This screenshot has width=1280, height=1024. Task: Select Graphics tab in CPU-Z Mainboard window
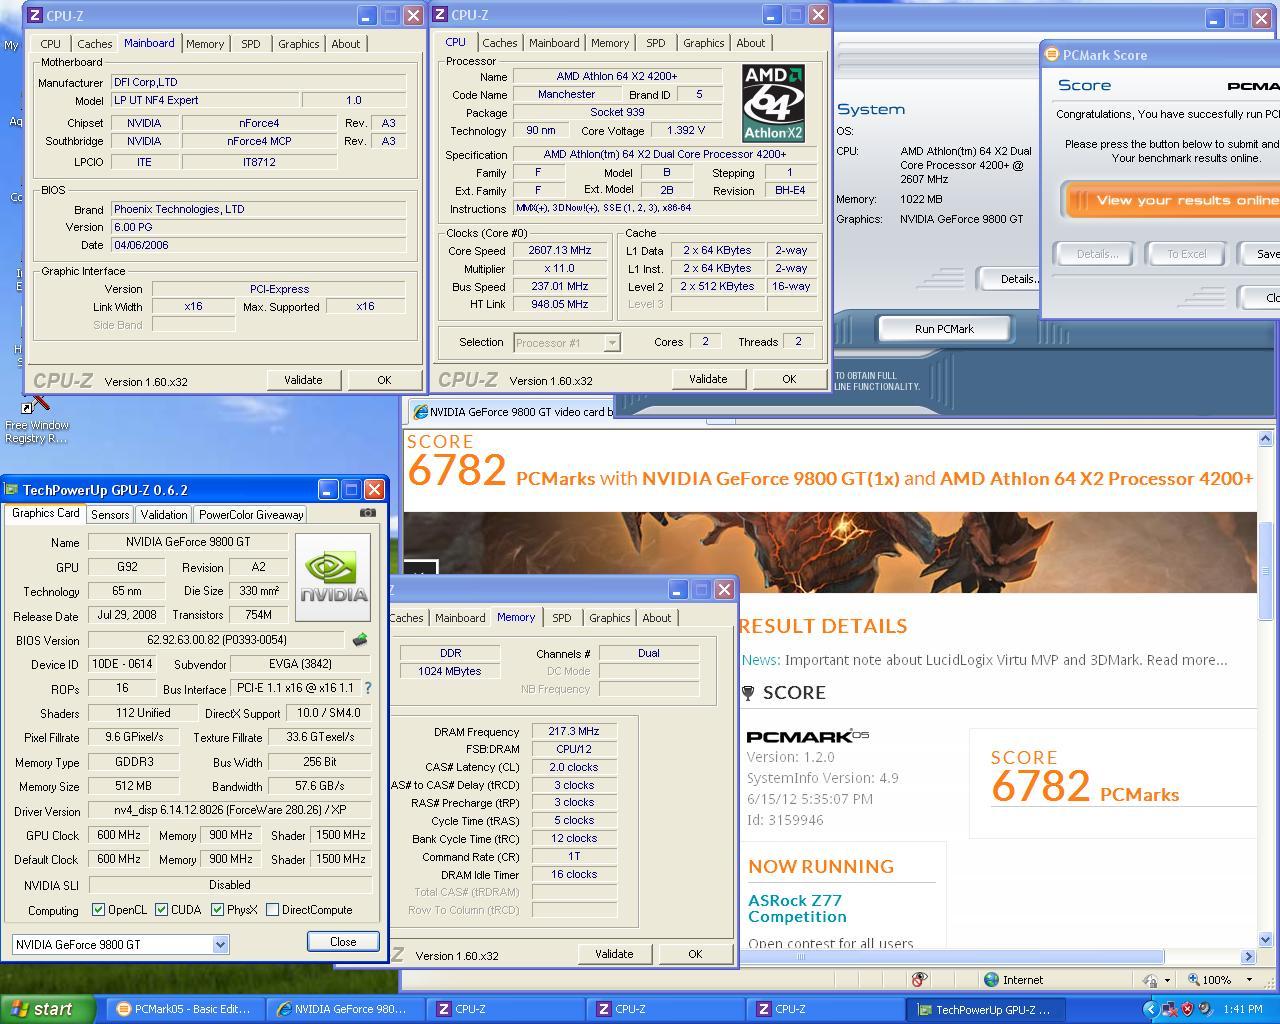click(x=299, y=44)
